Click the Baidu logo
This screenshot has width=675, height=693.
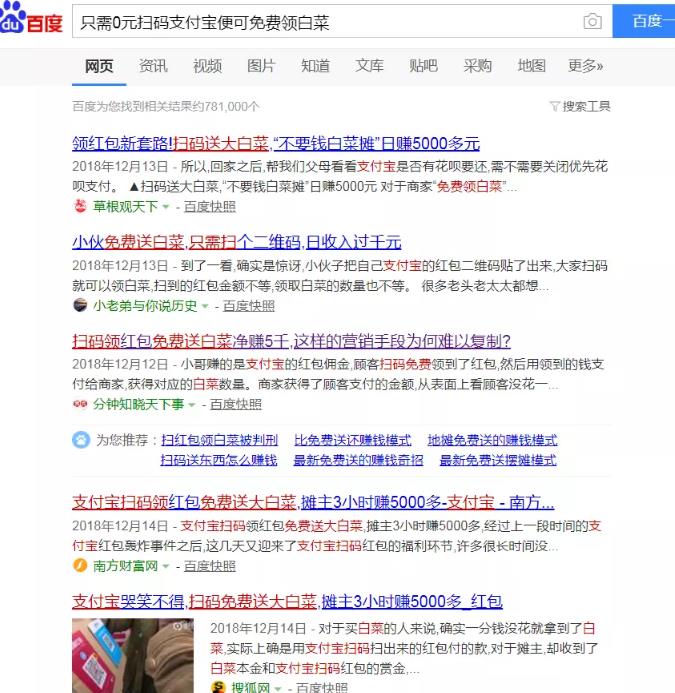point(32,21)
